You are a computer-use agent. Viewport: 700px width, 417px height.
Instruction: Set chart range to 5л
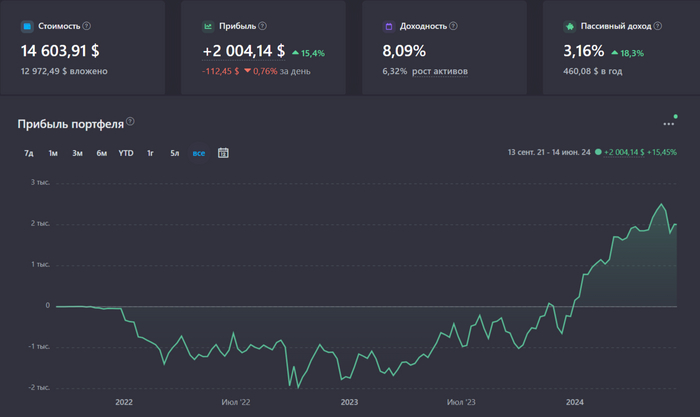174,153
